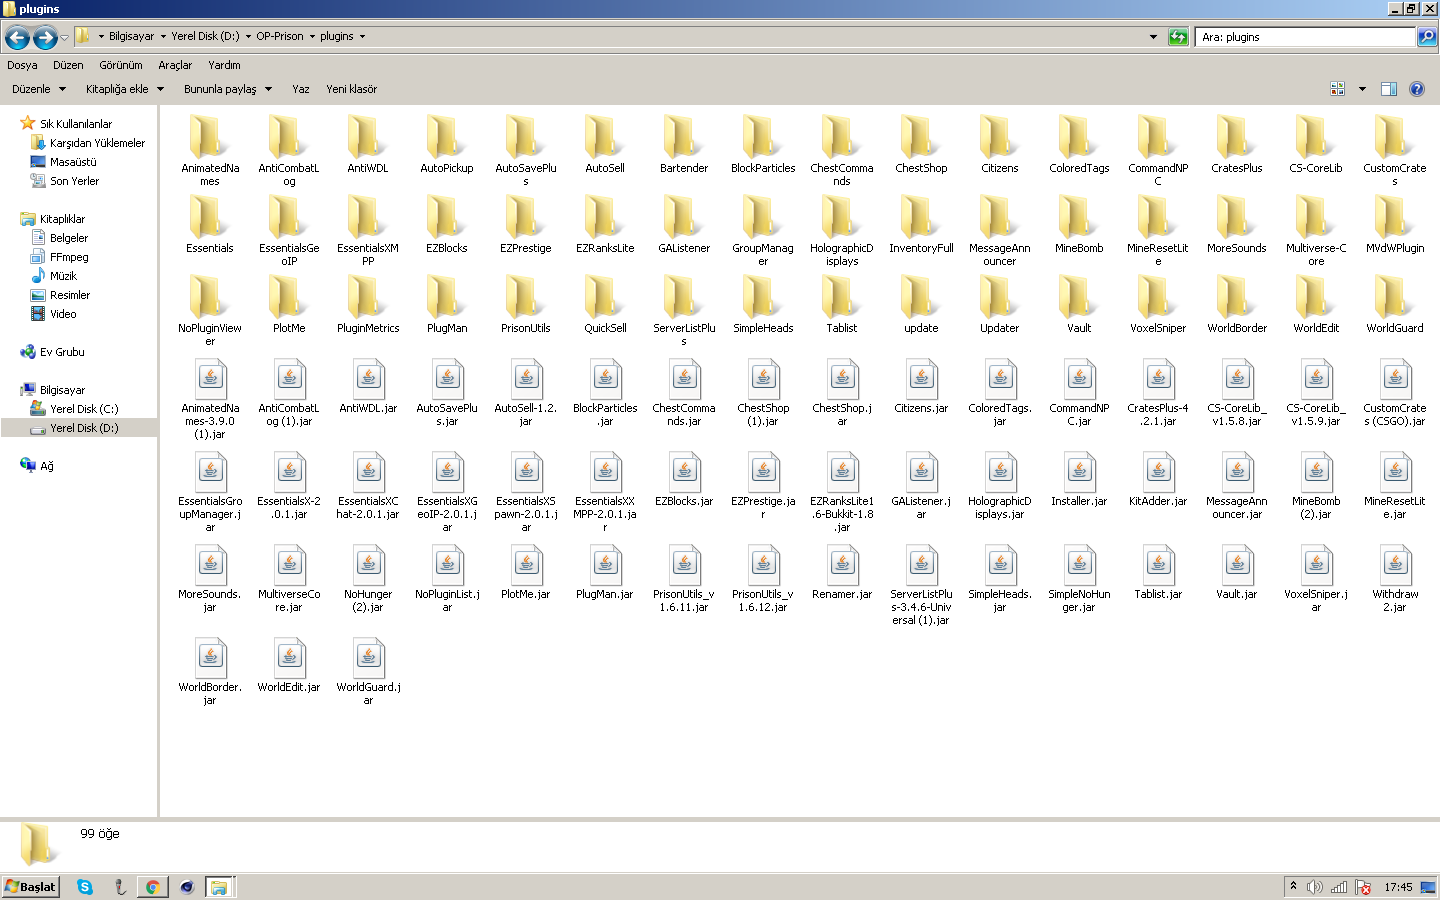Click the Yerel Disk (D:) breadcrumb in address bar

(x=205, y=36)
